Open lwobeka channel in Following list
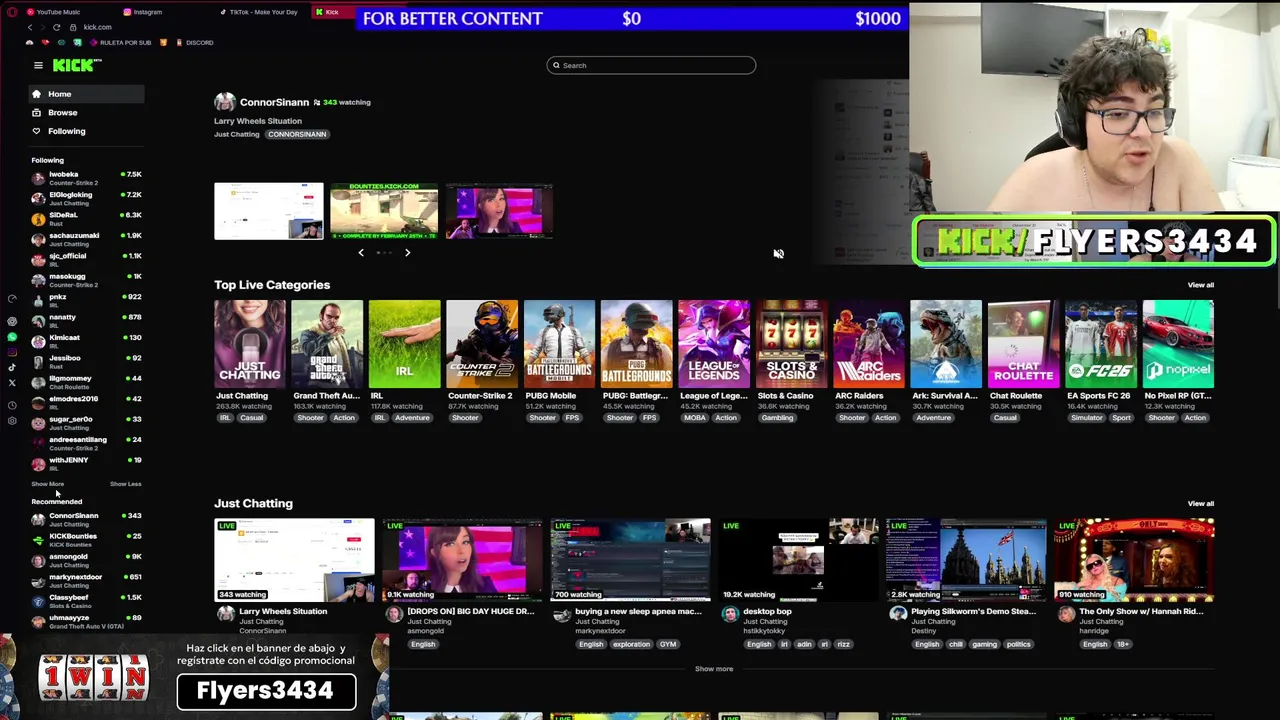The image size is (1280, 720). click(x=87, y=178)
